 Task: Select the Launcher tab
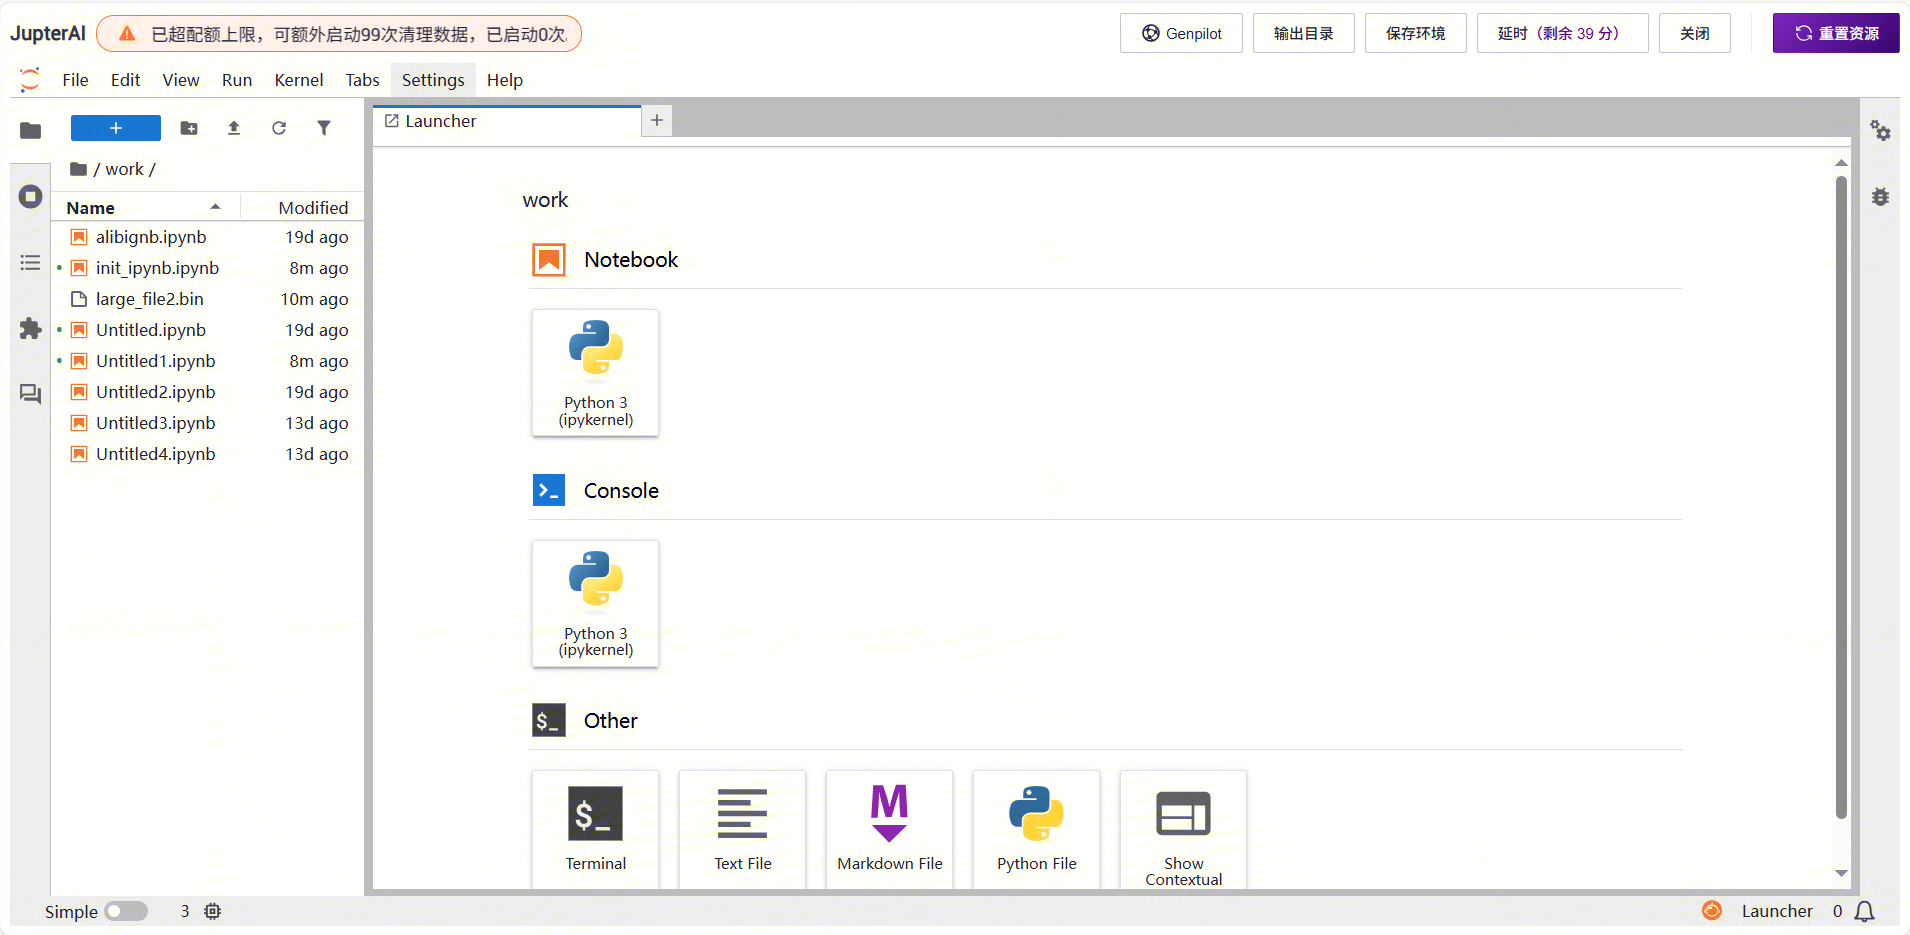point(507,121)
